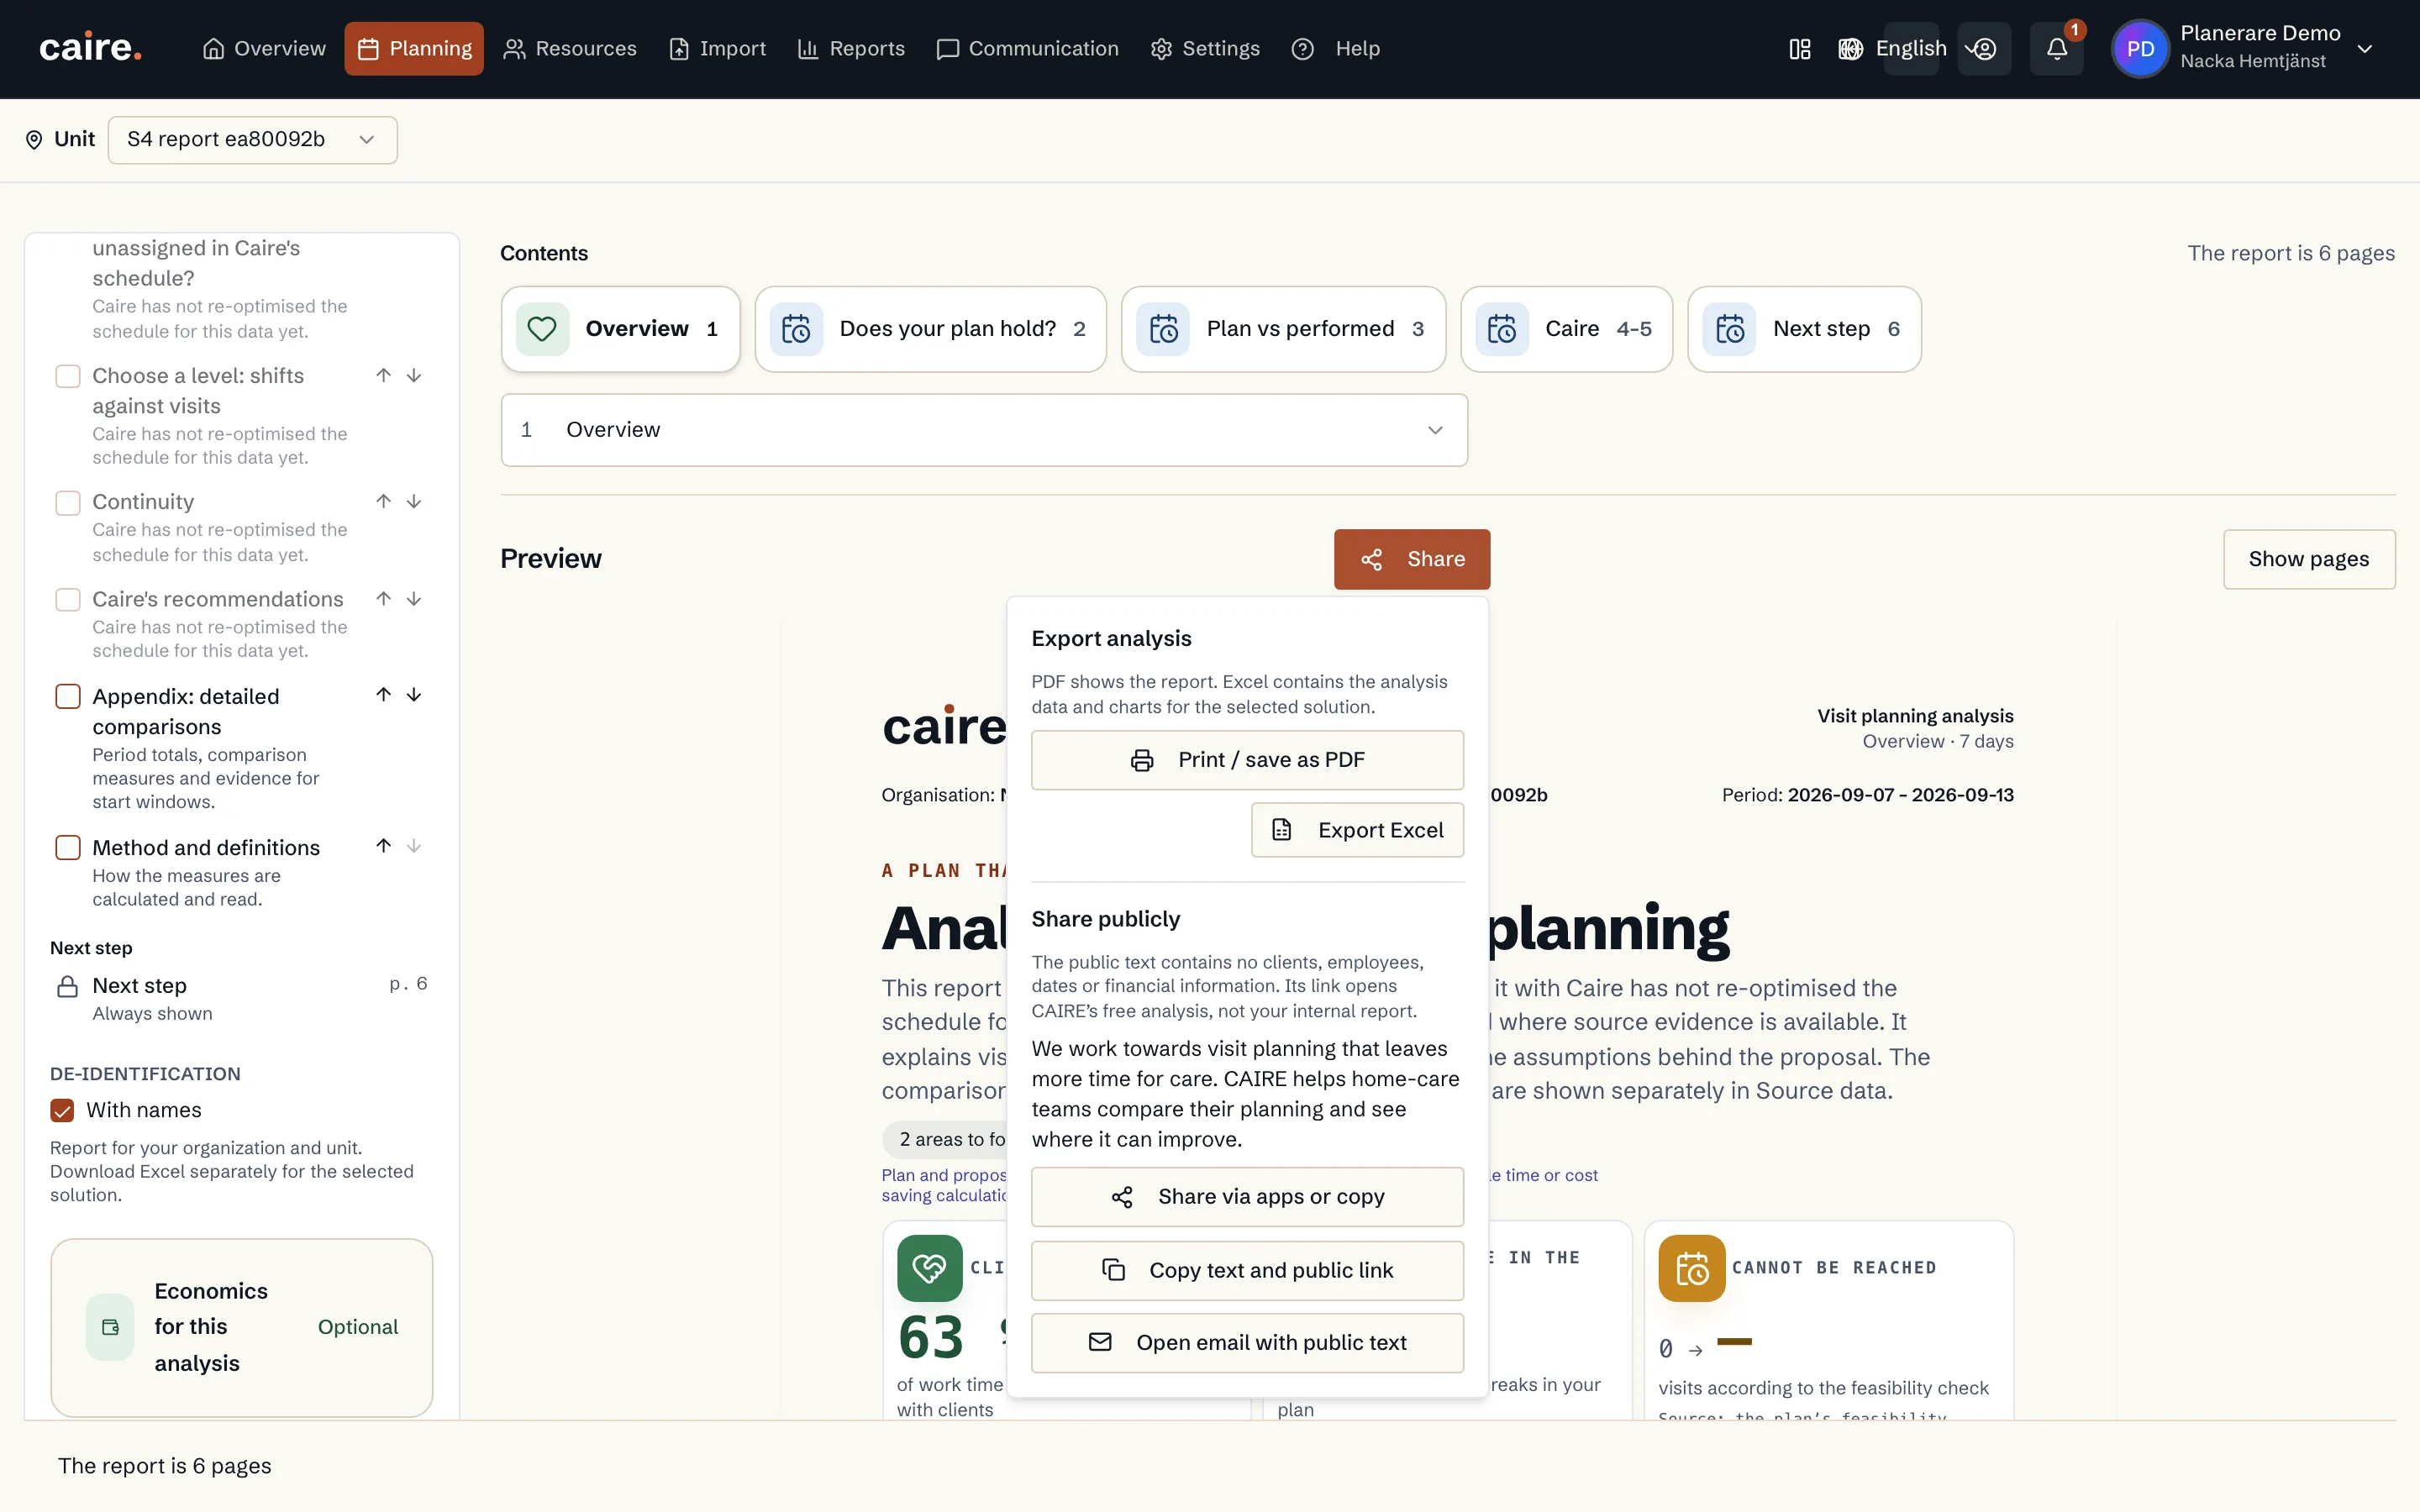Click the PD profile avatar
The width and height of the screenshot is (2420, 1512).
click(2140, 49)
